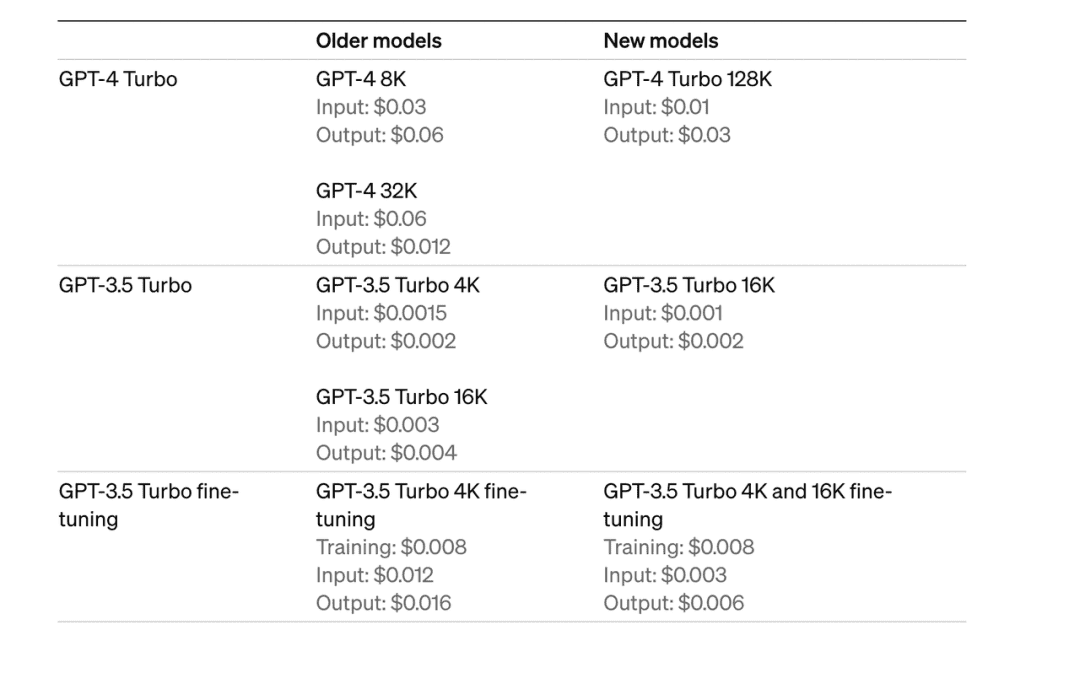Select the 'GPT-4 Turbo' row label
This screenshot has height=673, width=1080.
[x=118, y=79]
